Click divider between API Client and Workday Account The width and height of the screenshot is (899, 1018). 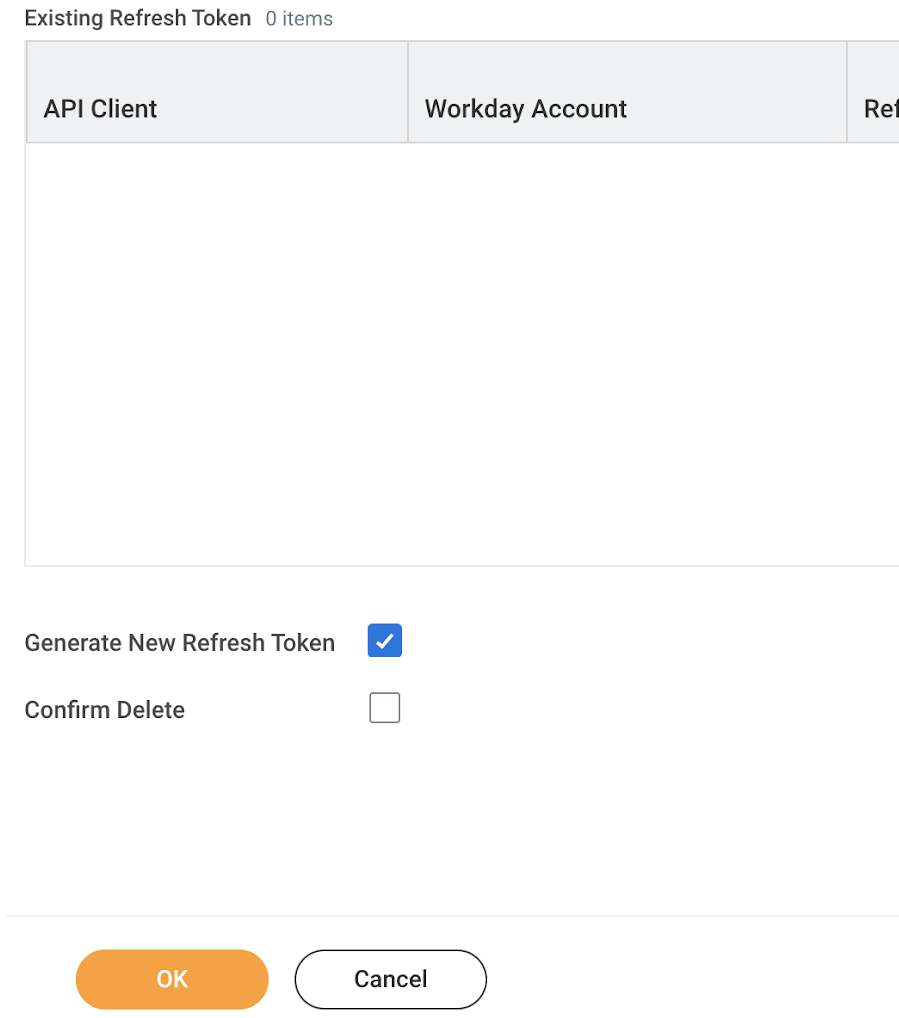click(x=408, y=92)
